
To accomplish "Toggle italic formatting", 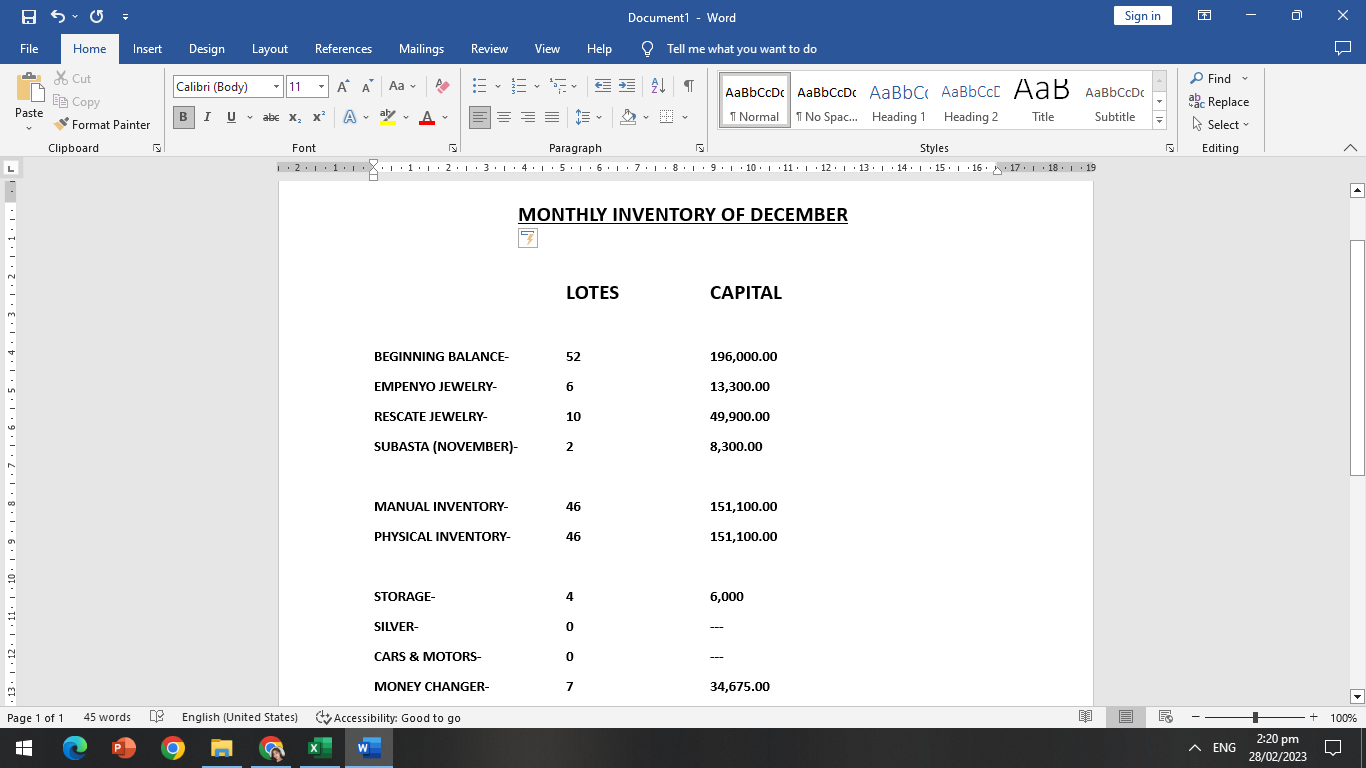I will click(207, 117).
